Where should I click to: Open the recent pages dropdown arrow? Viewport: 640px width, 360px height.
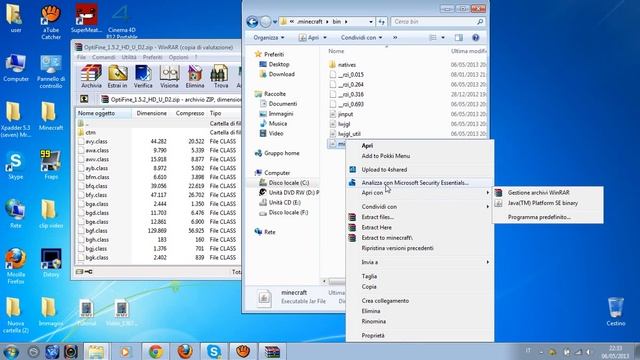click(x=275, y=22)
